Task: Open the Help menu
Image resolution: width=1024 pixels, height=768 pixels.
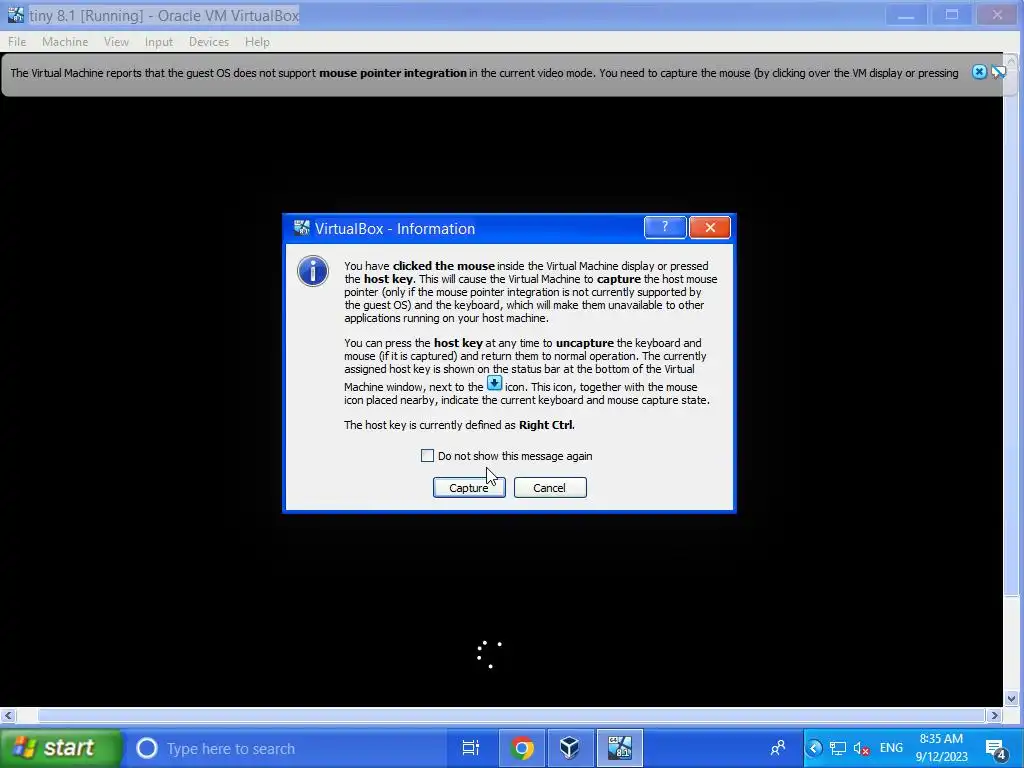Action: click(257, 42)
